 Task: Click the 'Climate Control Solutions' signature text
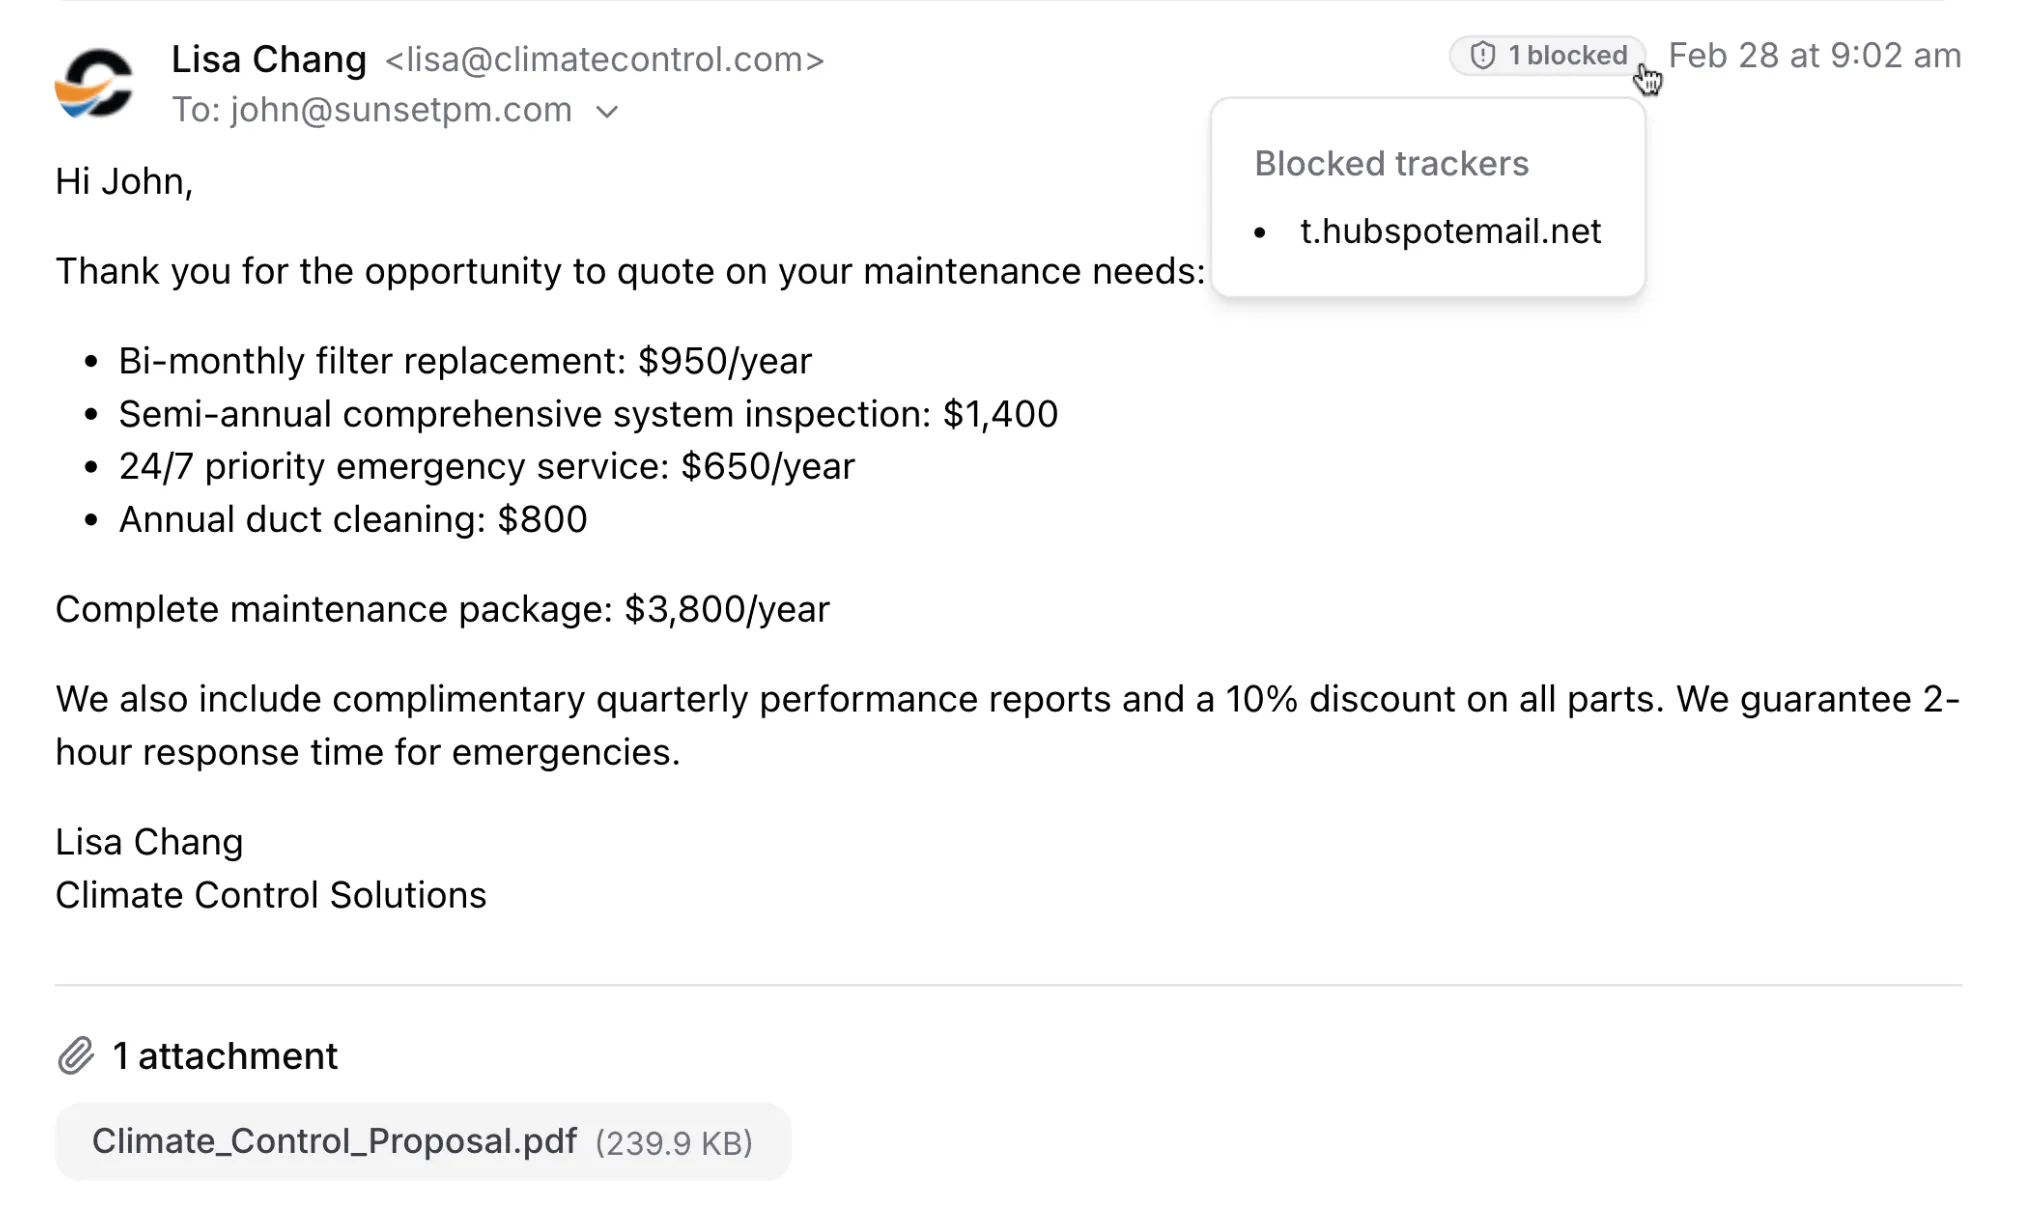[x=271, y=895]
